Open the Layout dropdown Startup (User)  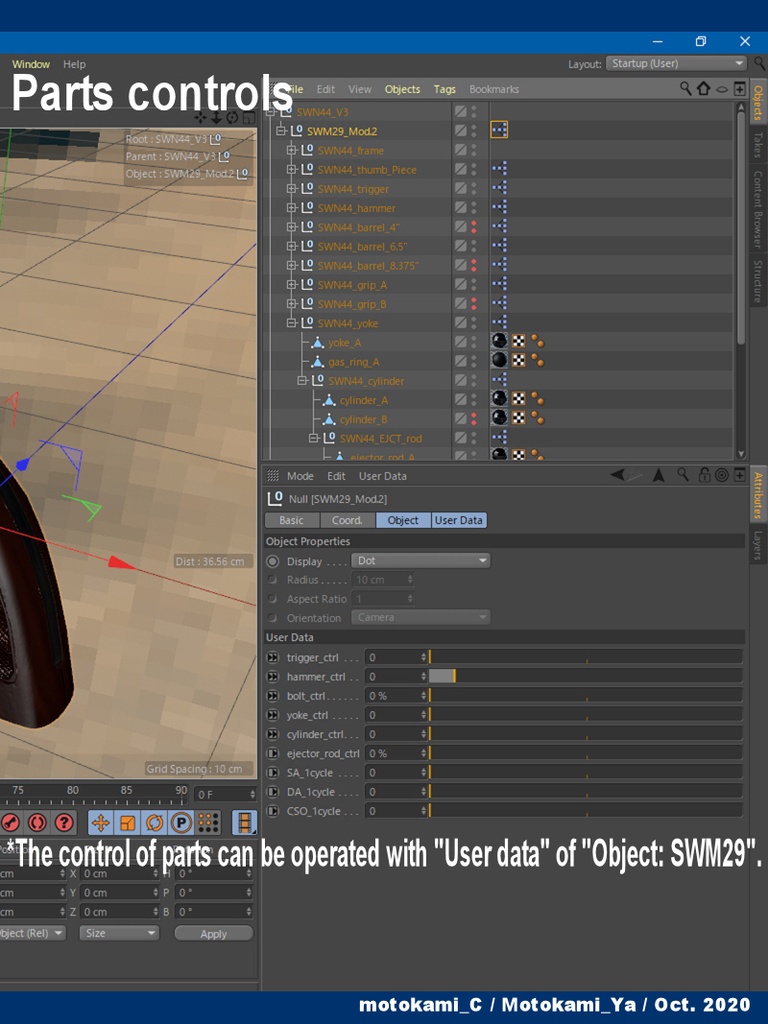point(676,63)
